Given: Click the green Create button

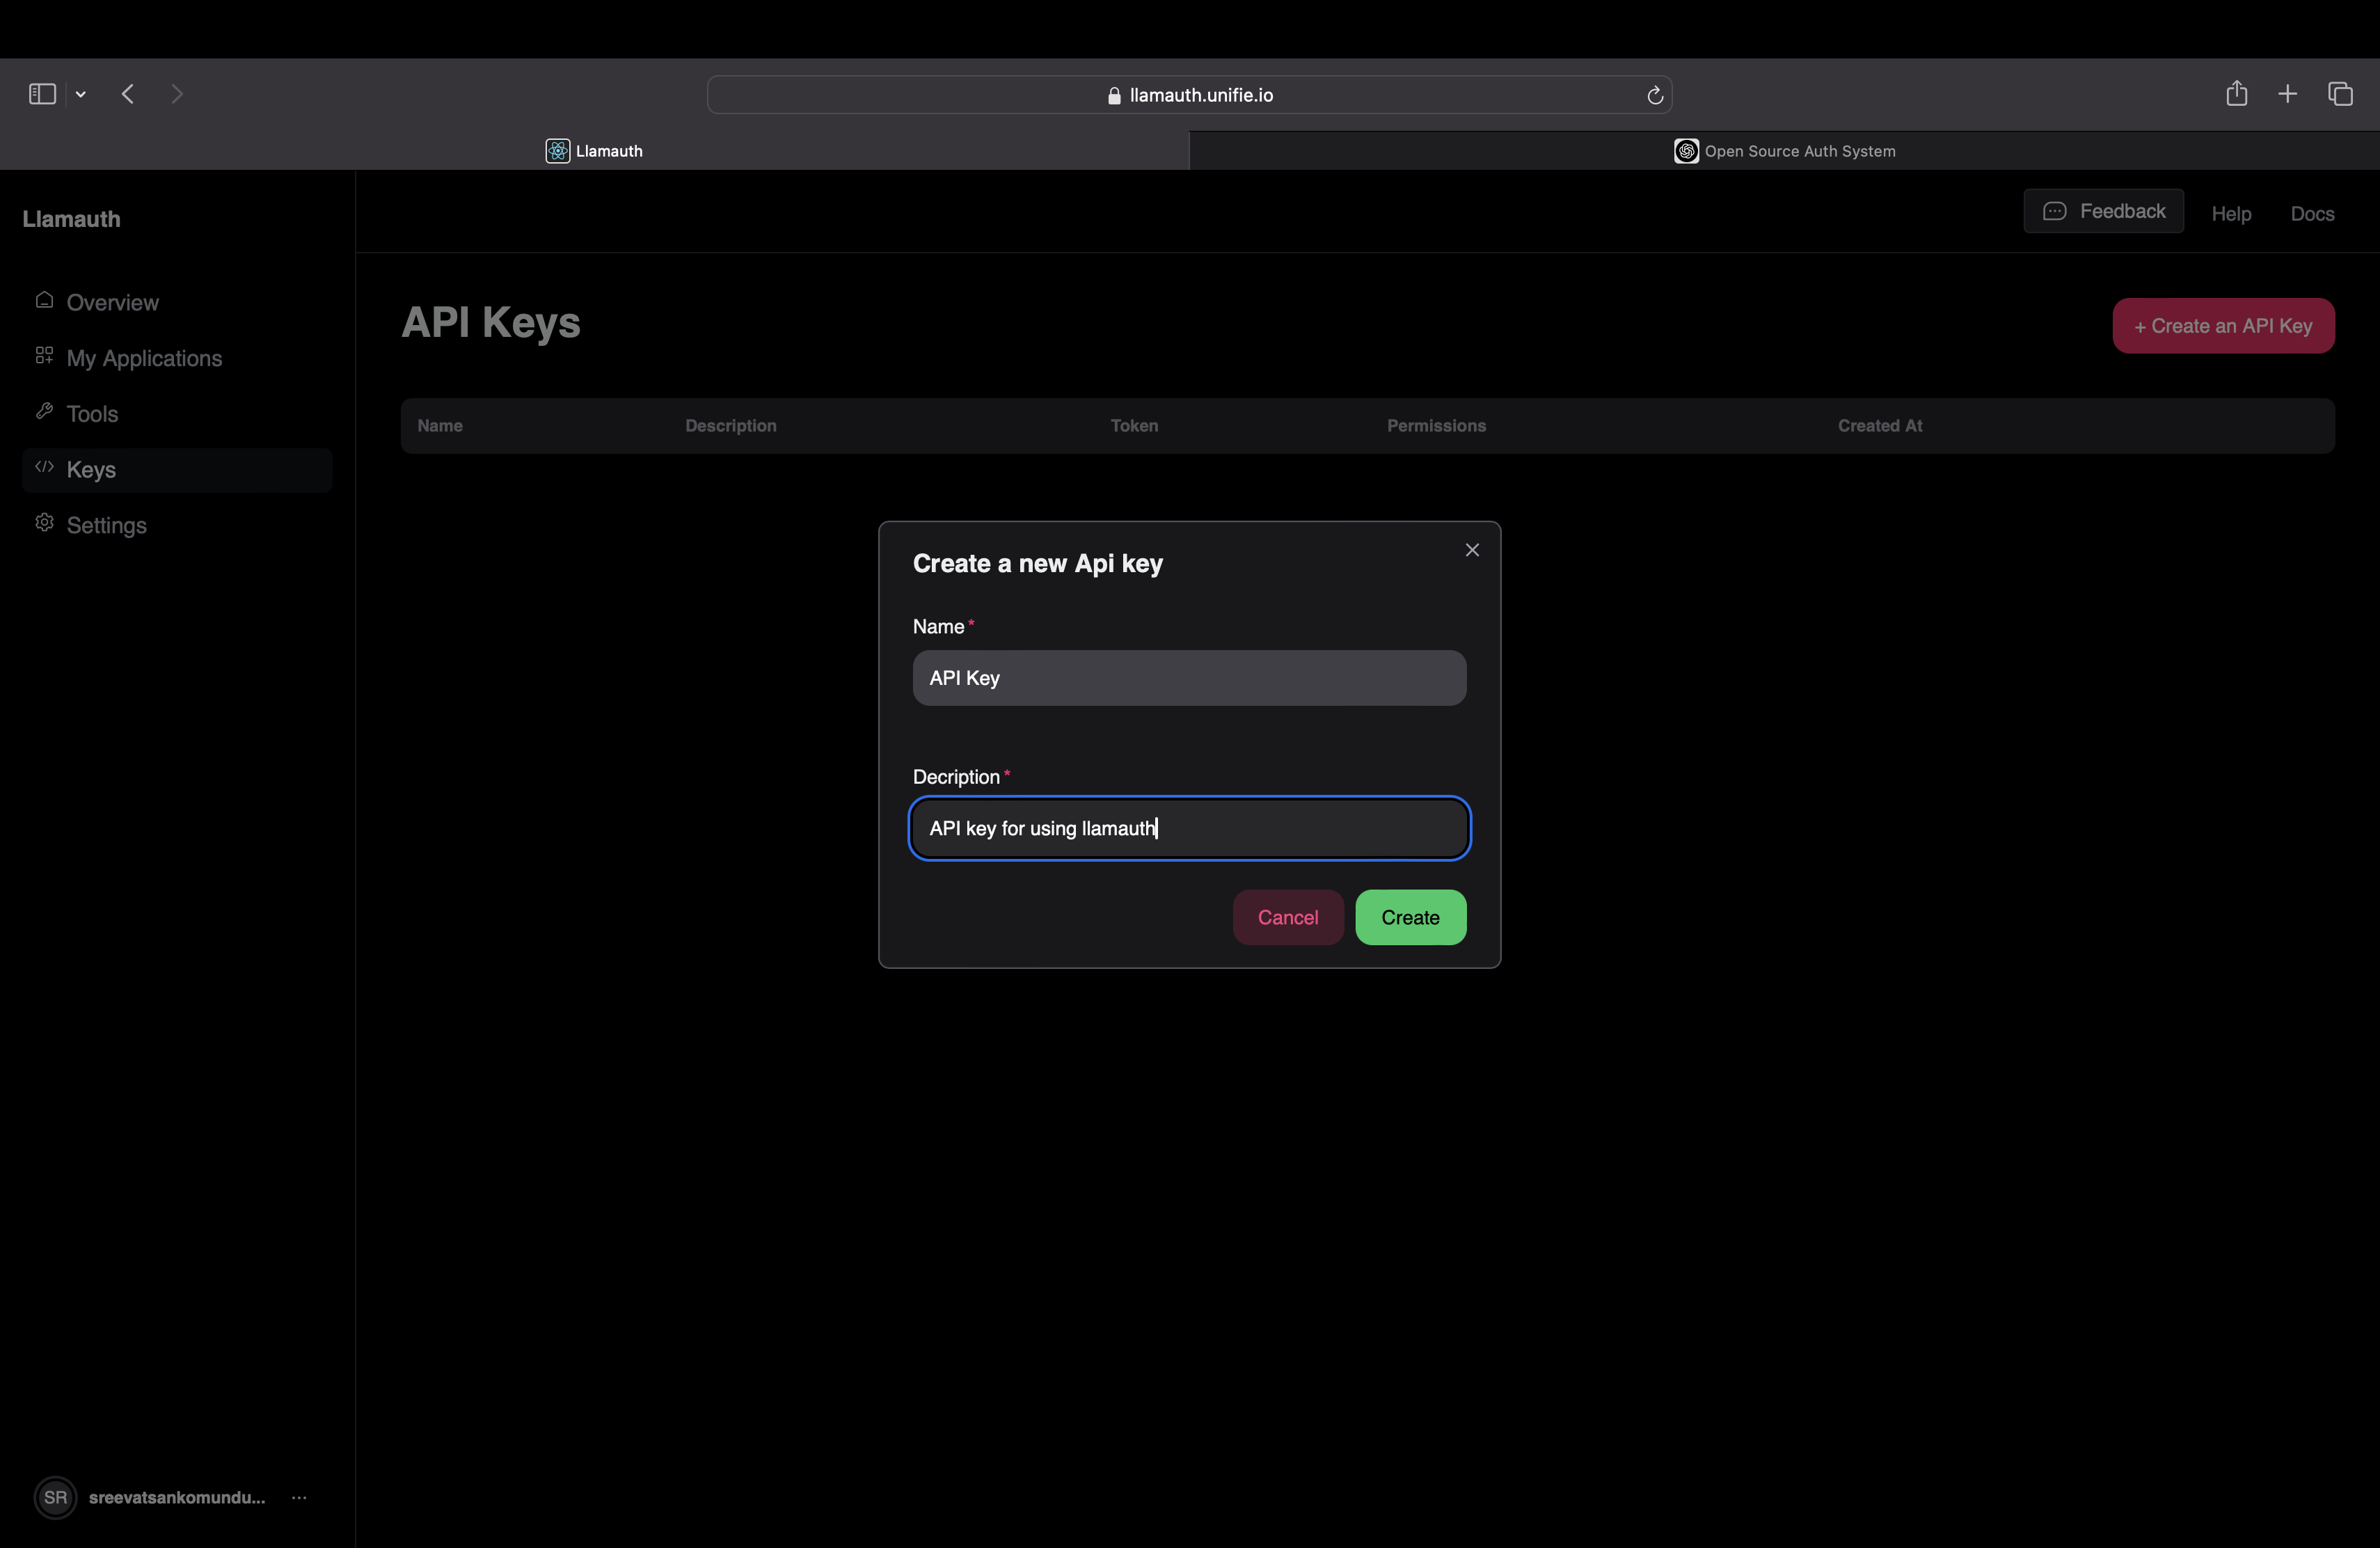Looking at the screenshot, I should [1410, 917].
